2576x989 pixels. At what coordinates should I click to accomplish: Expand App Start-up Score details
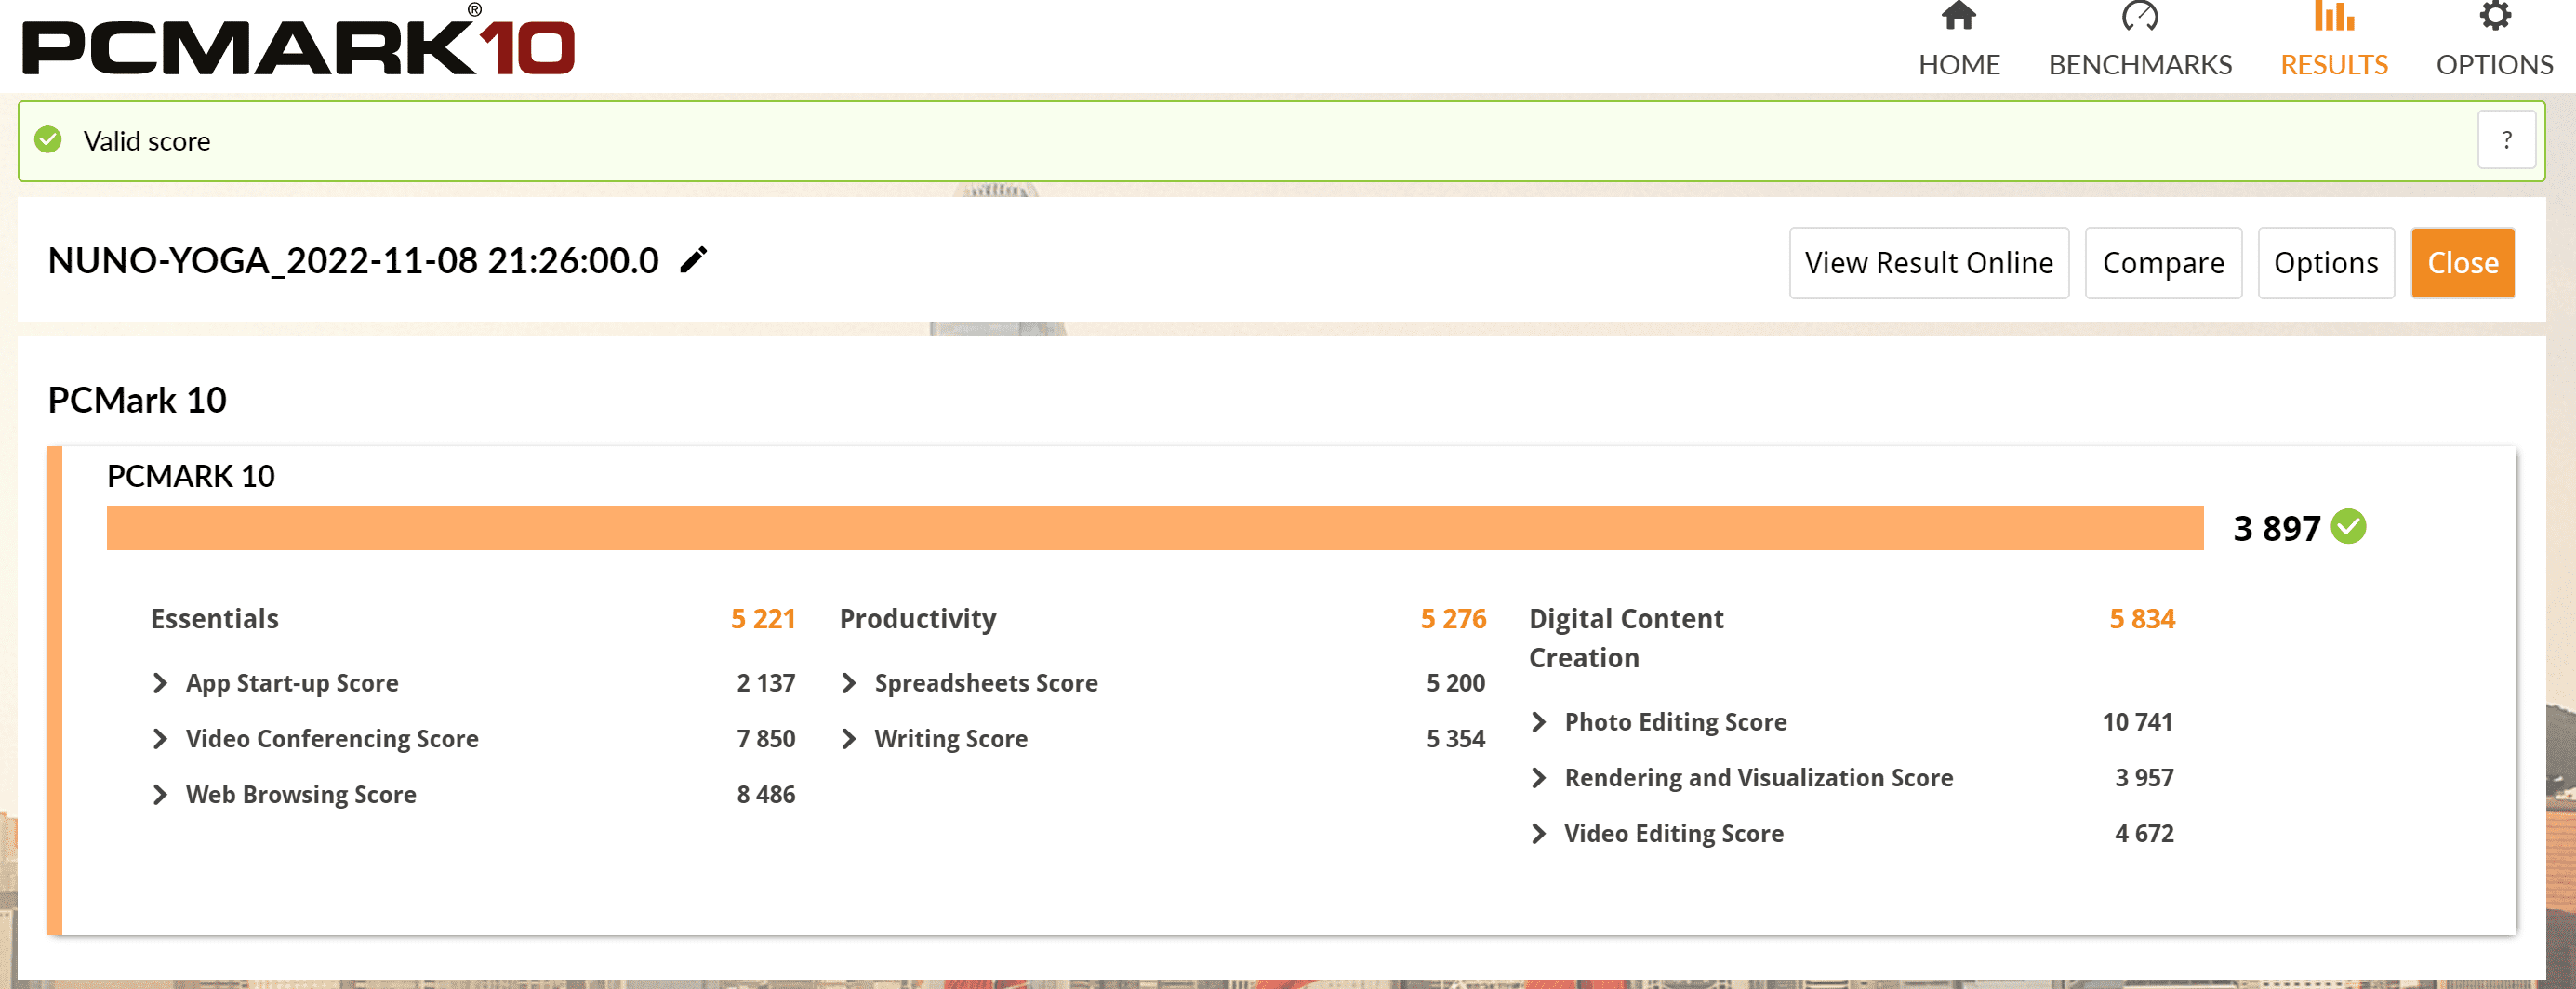[160, 683]
